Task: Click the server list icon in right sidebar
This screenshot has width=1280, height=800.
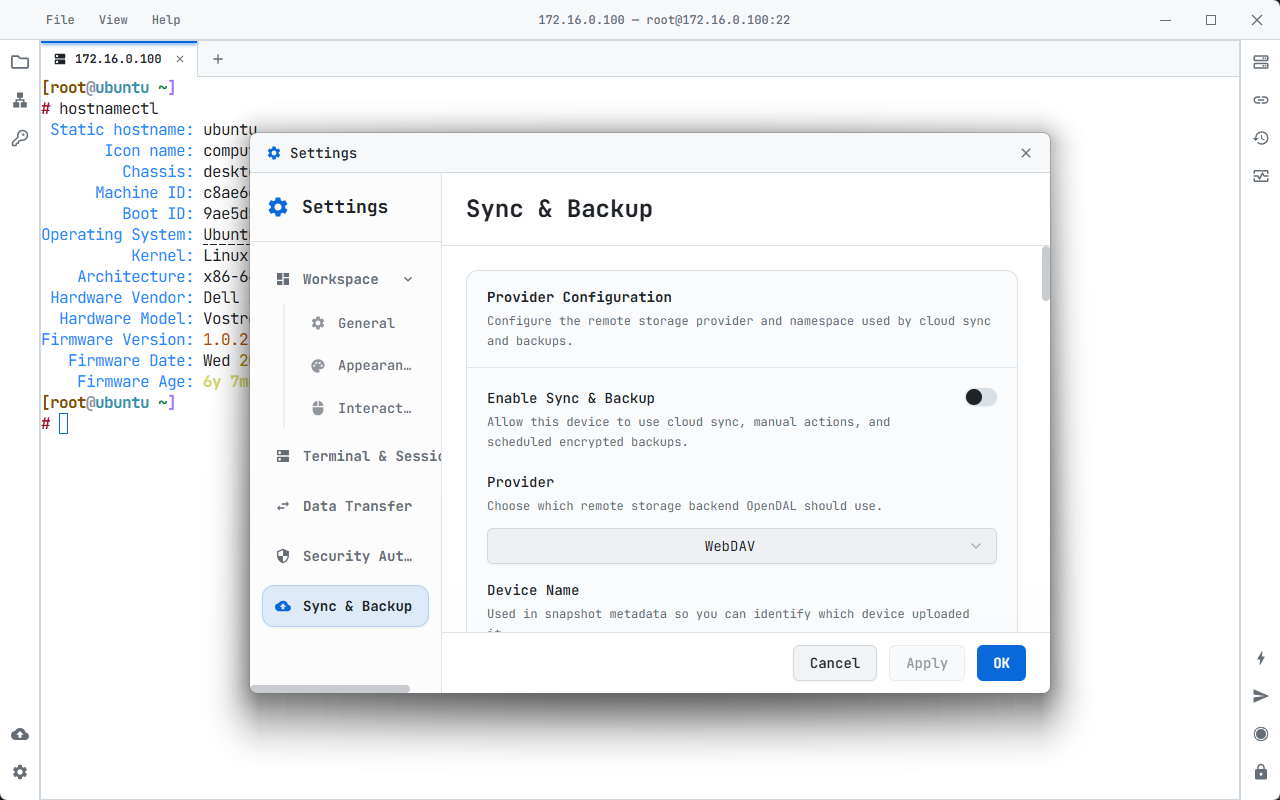Action: [1261, 62]
